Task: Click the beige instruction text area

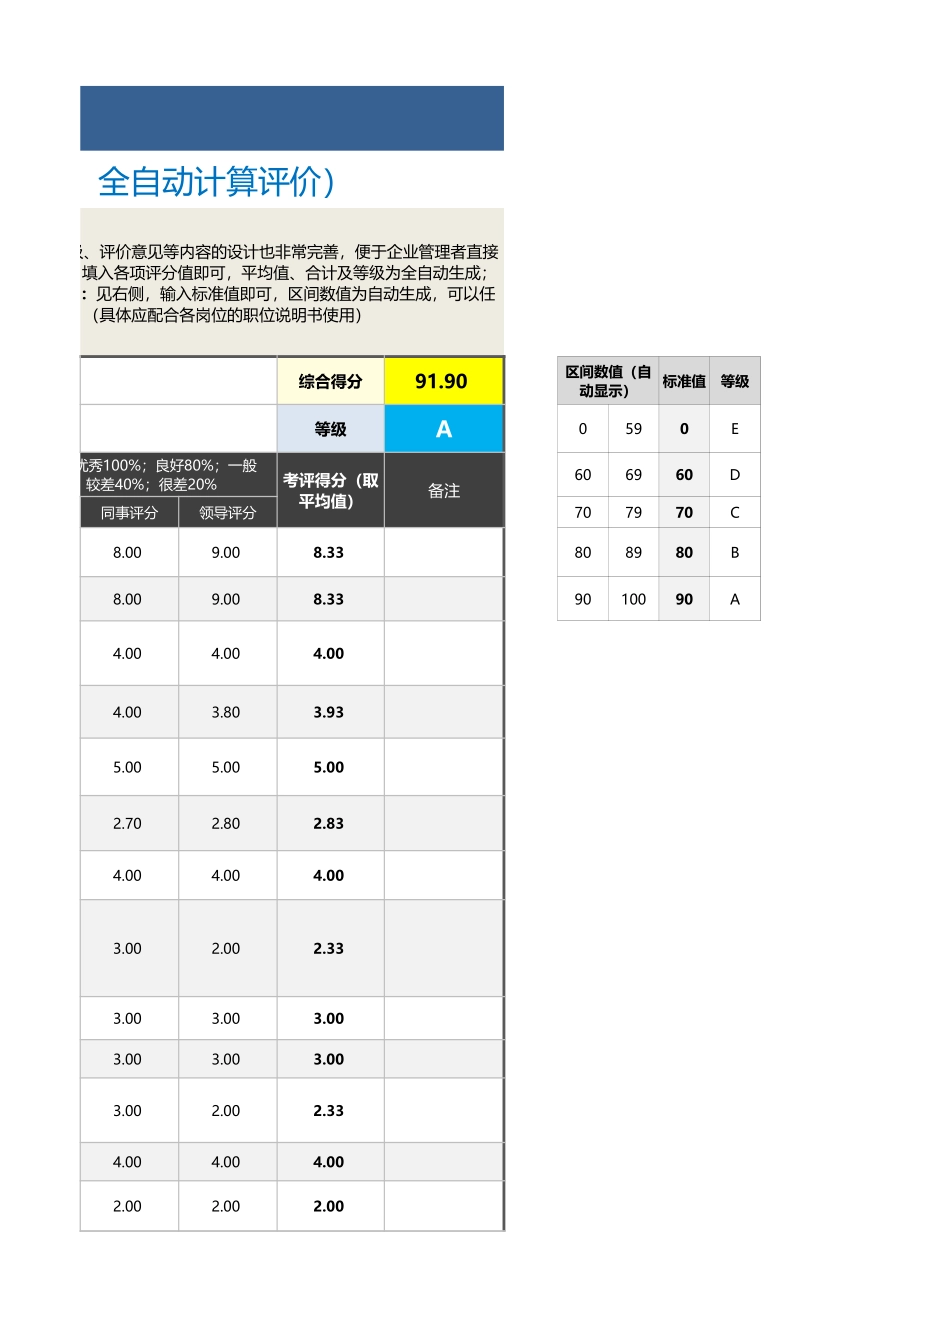Action: point(290,275)
